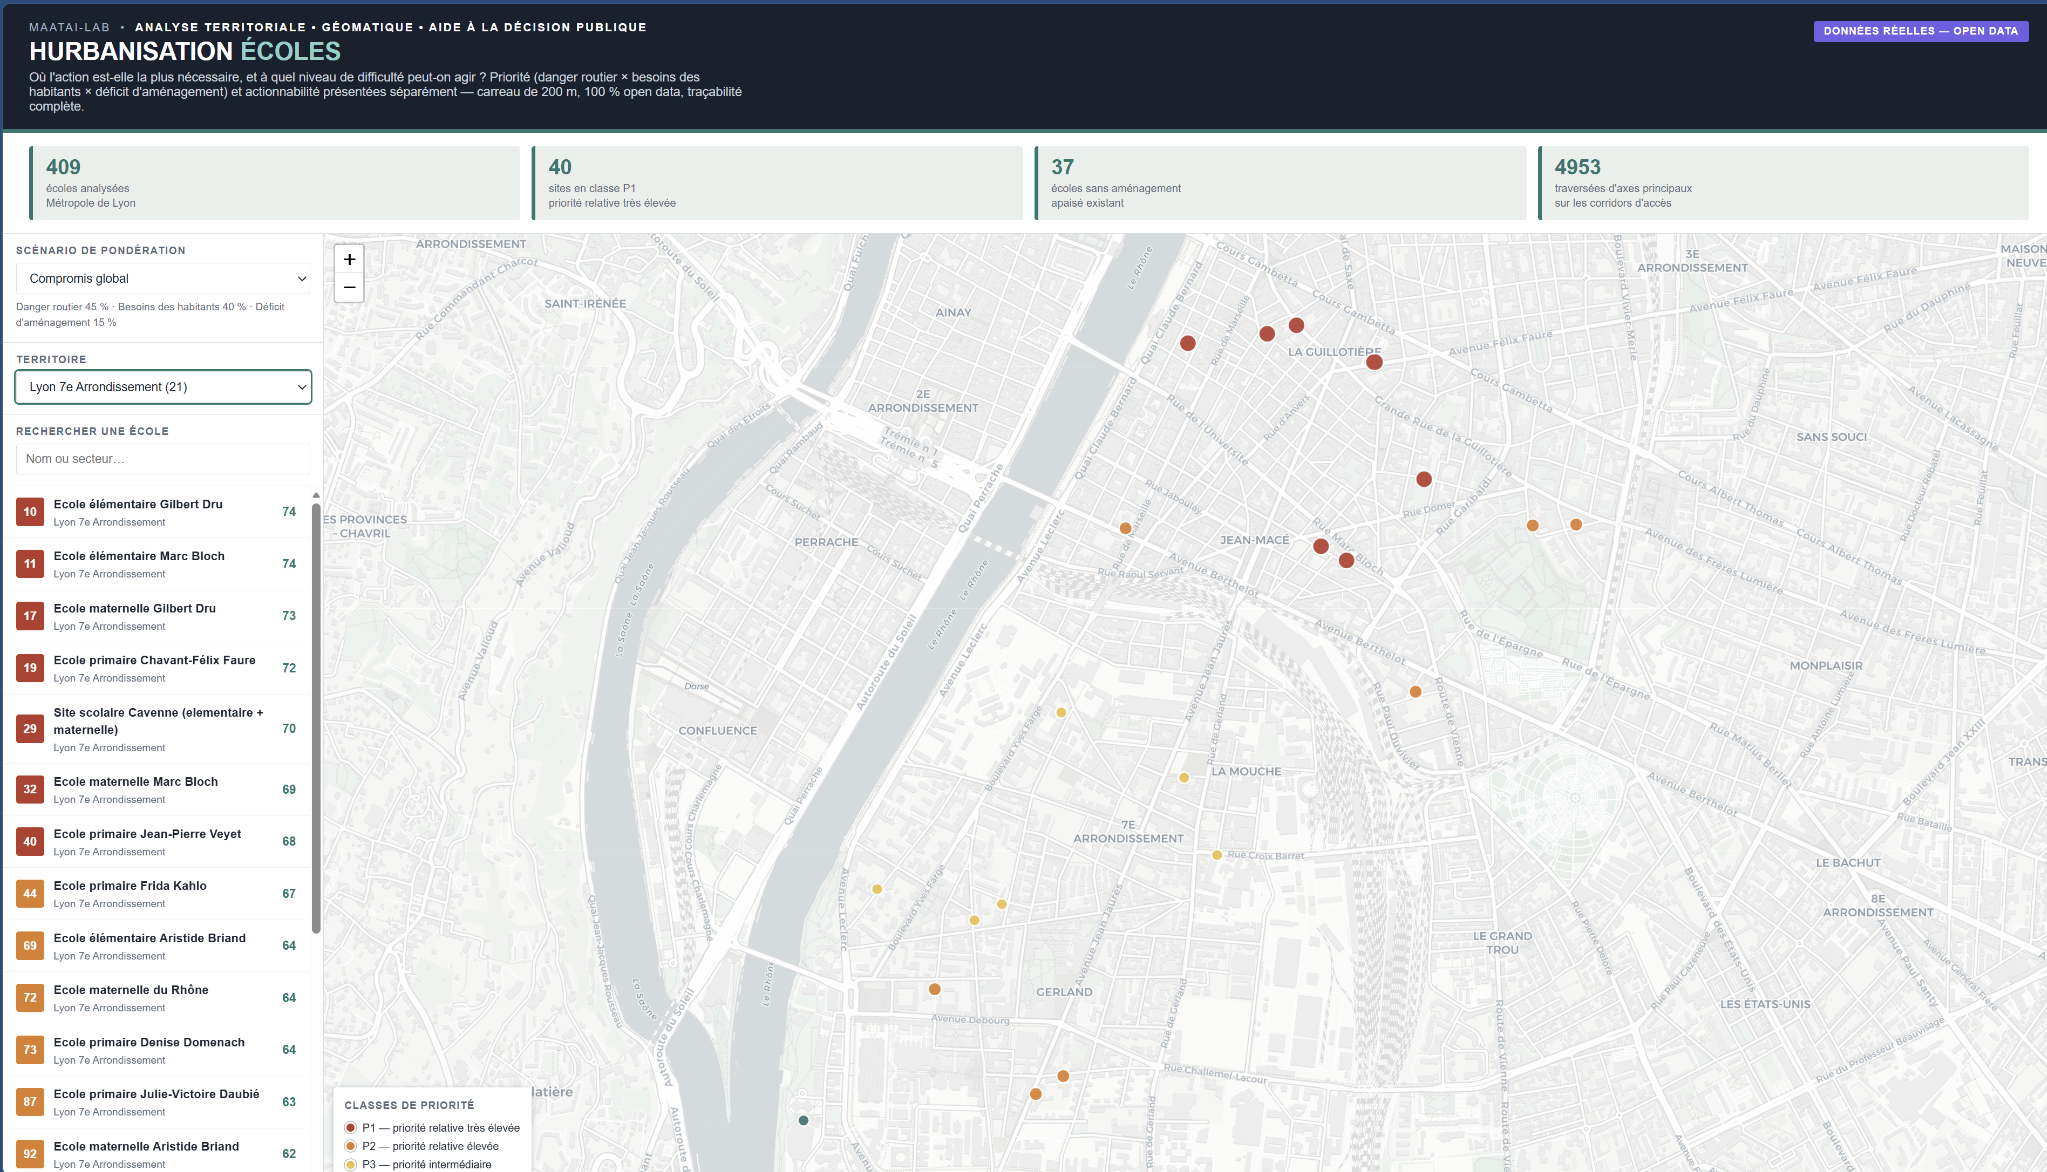
Task: Click the 40 sites en classe P1 card
Action: point(777,183)
